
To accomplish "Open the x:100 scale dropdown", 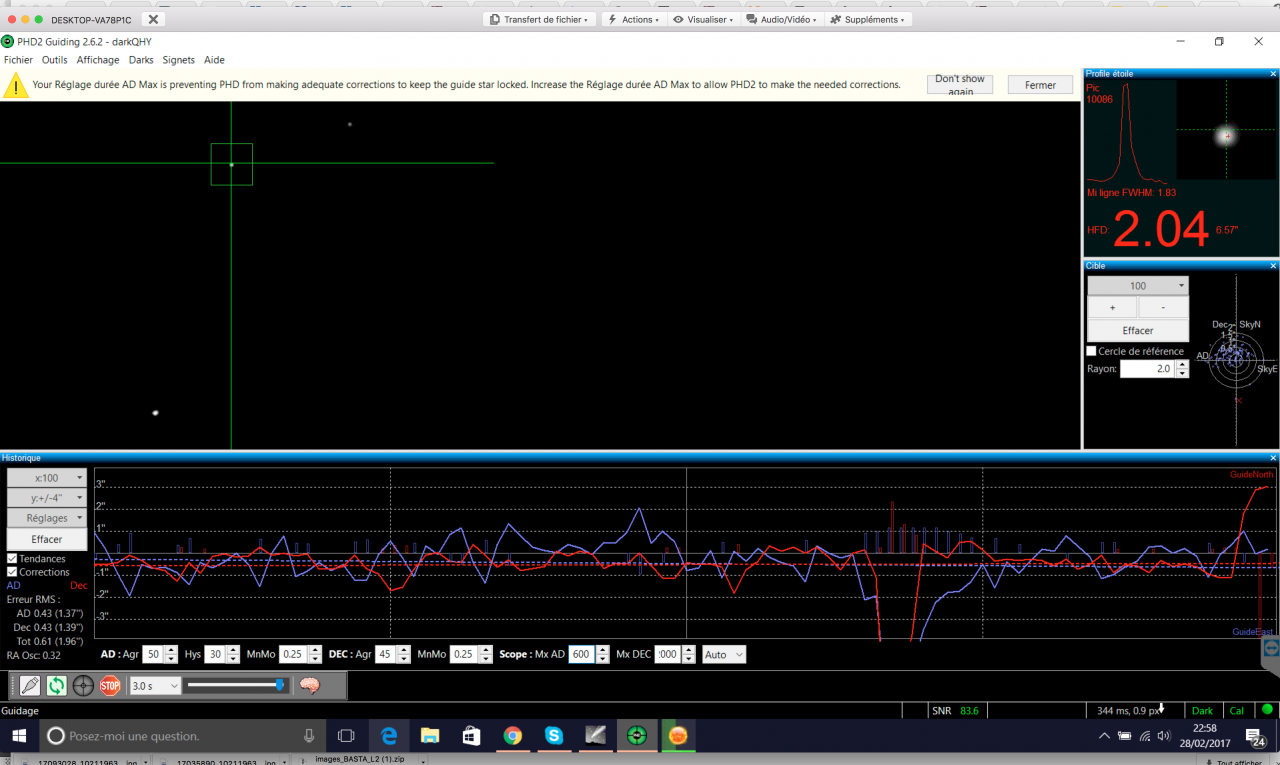I will point(47,478).
